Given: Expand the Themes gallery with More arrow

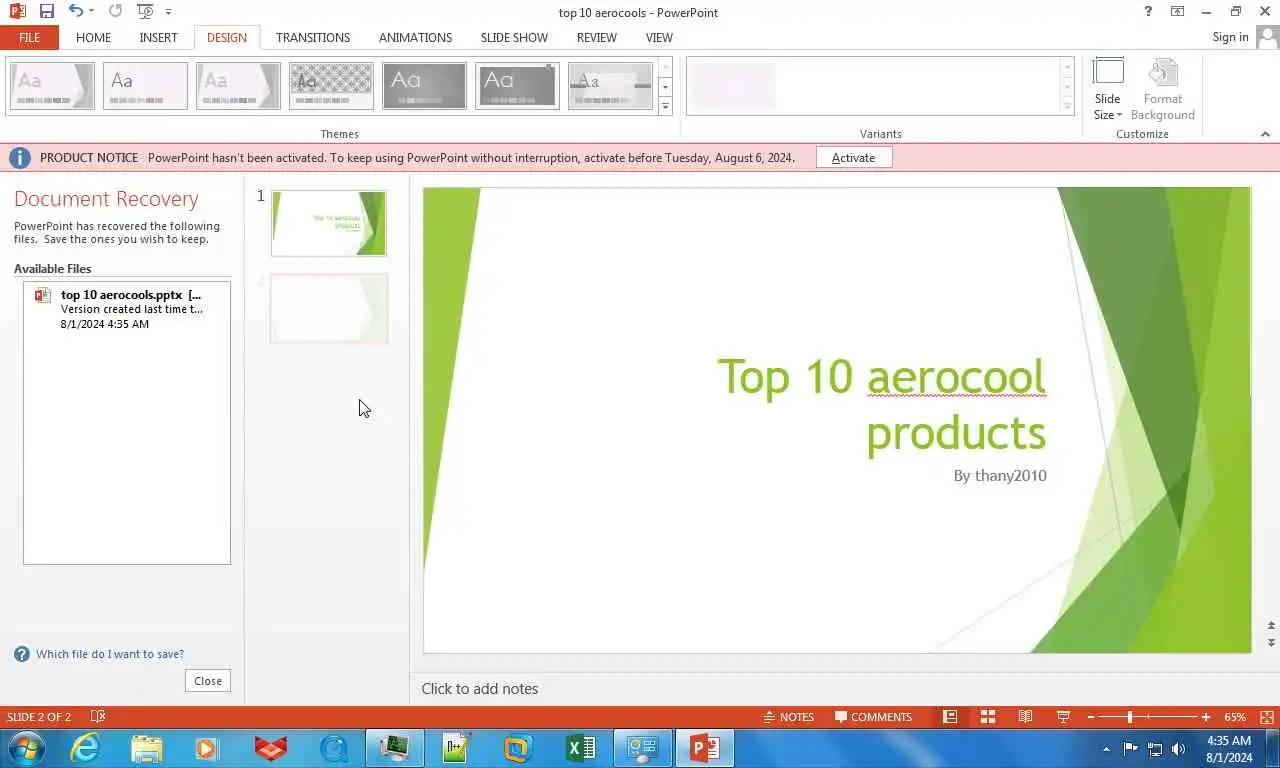Looking at the screenshot, I should point(665,106).
